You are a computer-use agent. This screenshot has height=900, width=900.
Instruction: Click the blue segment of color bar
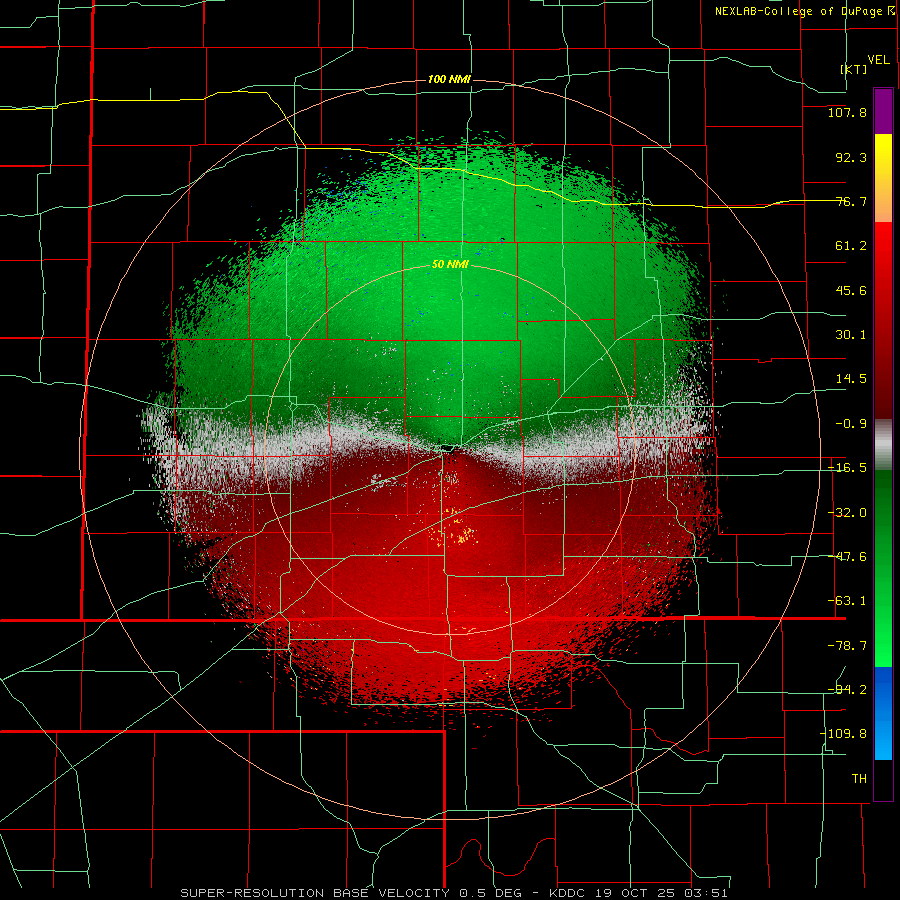click(883, 713)
